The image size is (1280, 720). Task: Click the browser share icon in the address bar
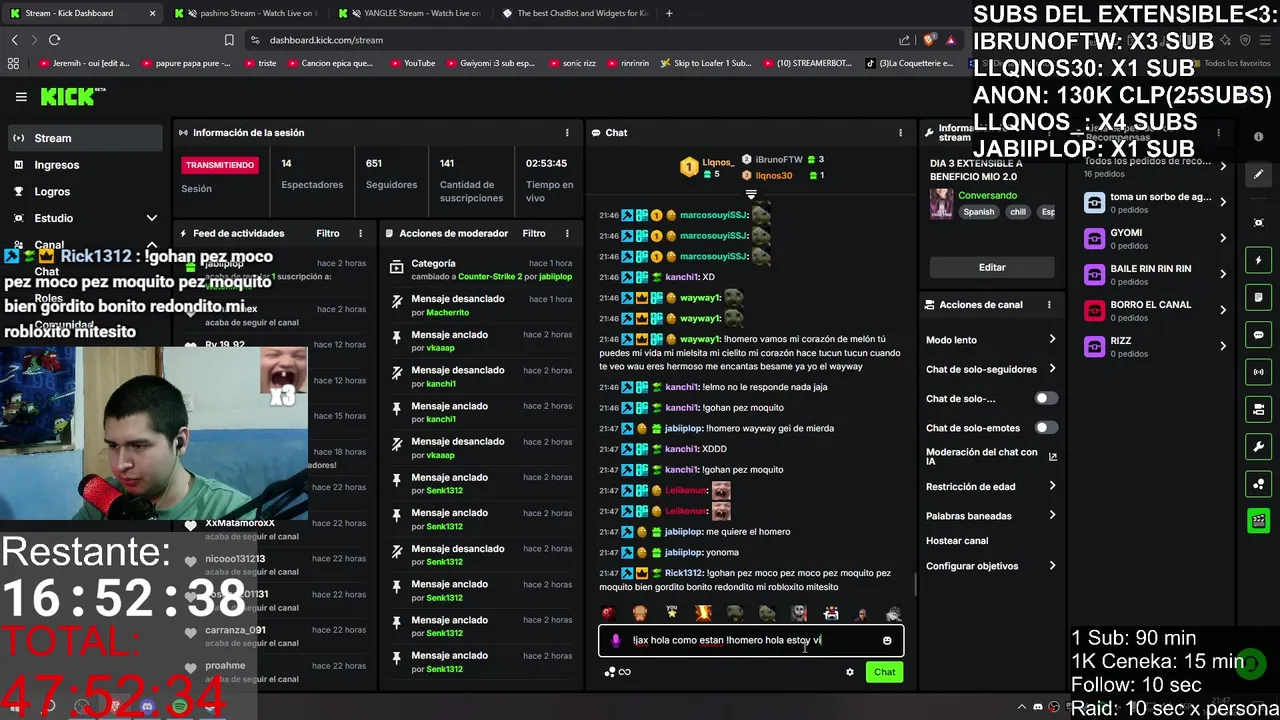[904, 40]
